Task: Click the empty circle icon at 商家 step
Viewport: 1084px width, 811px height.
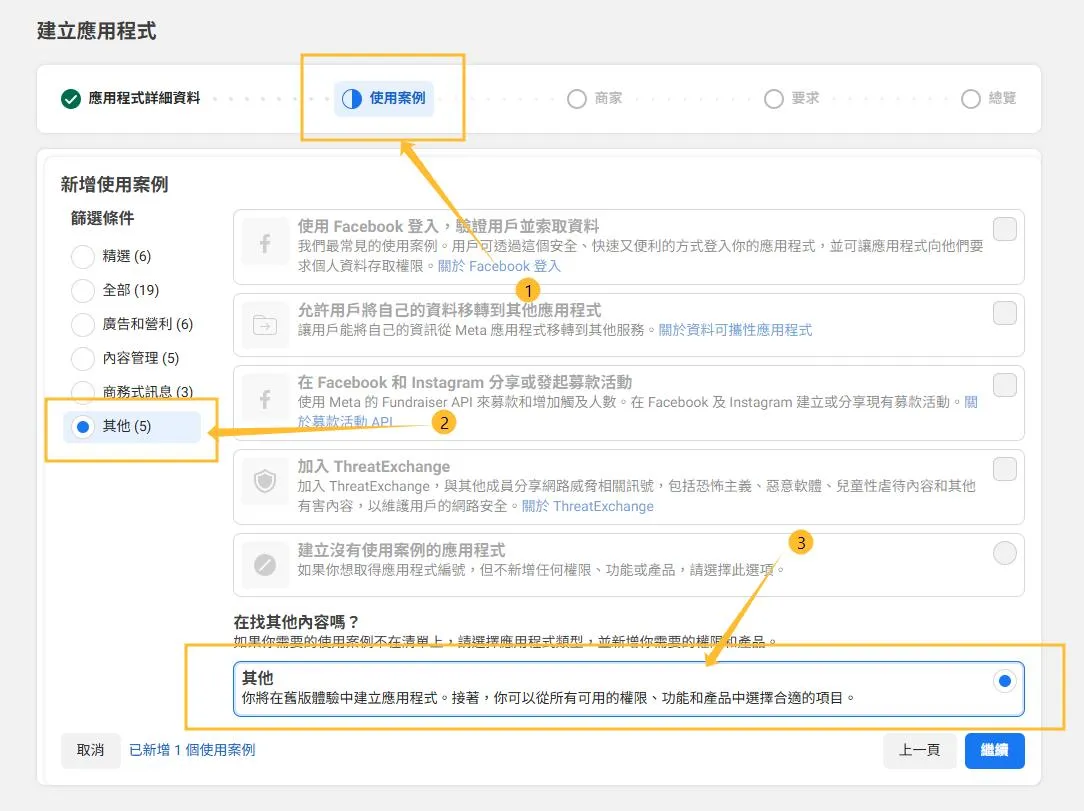Action: pos(576,99)
